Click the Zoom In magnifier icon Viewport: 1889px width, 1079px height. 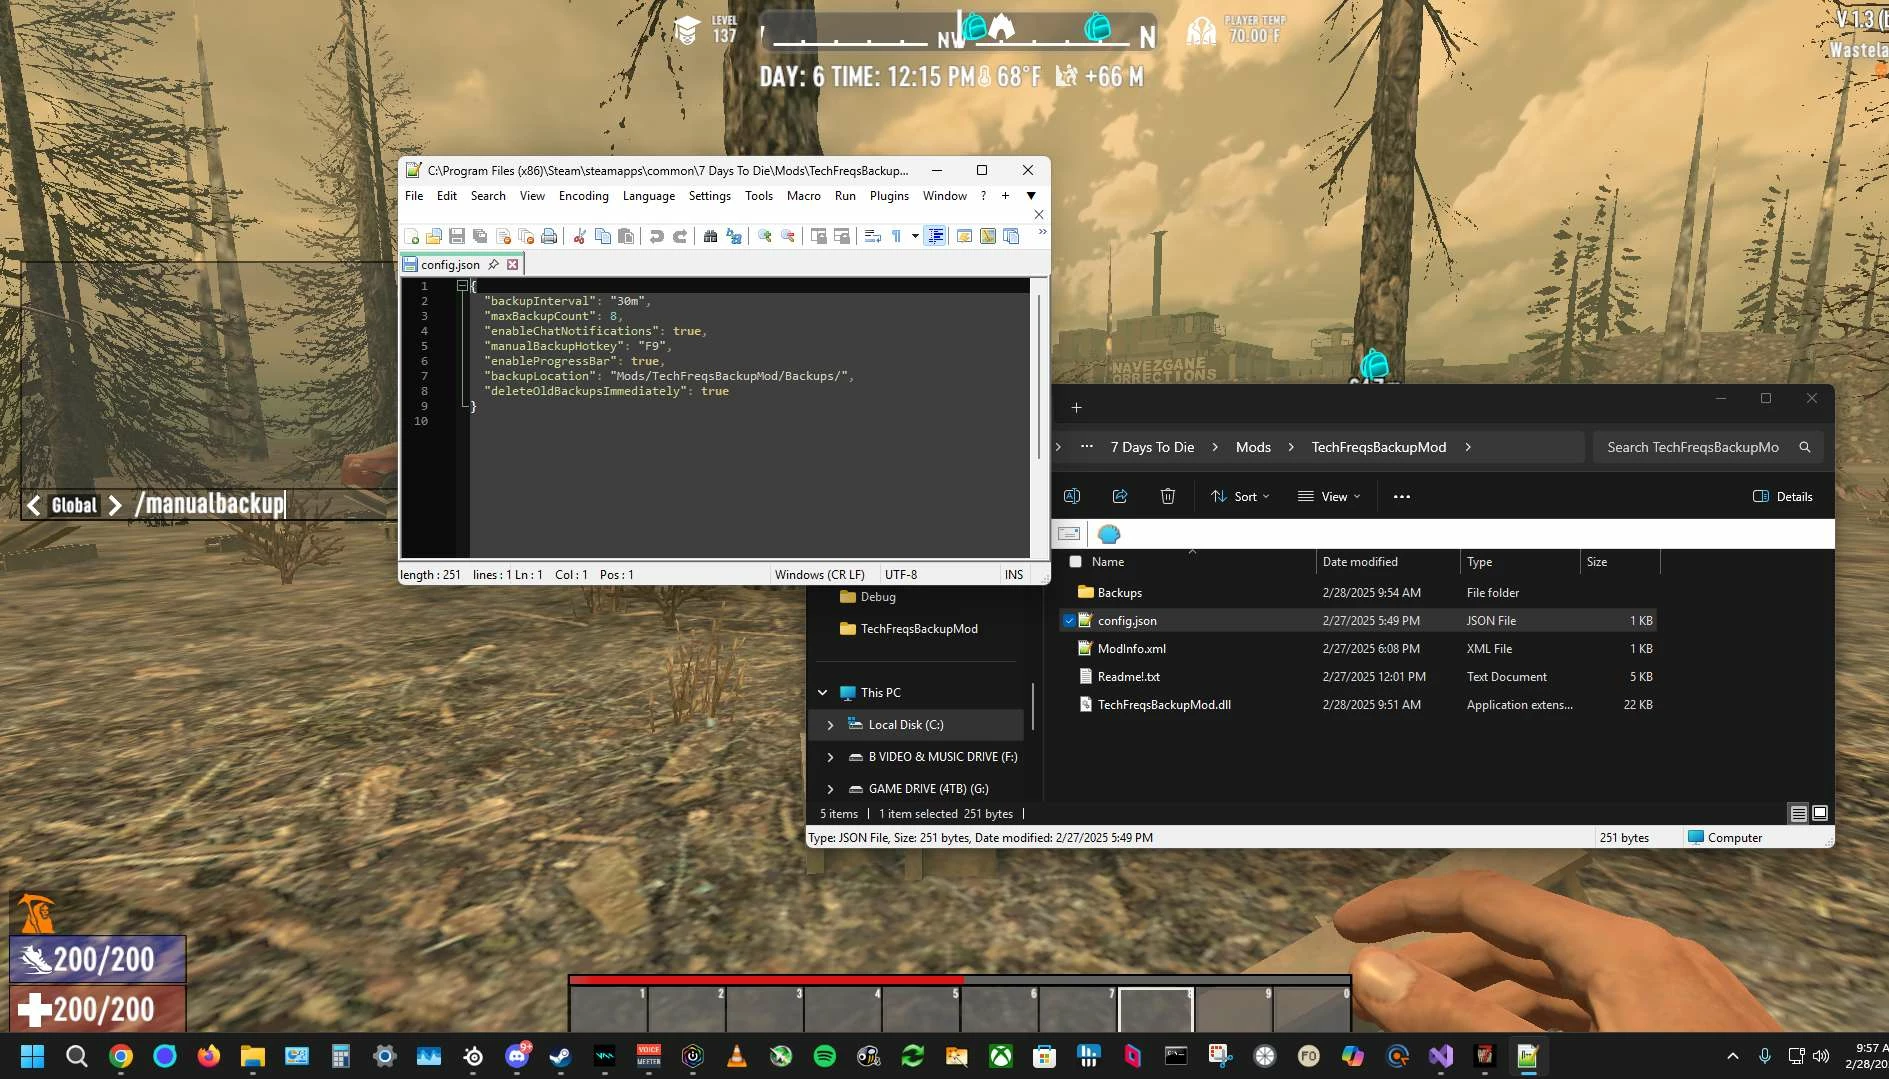765,236
